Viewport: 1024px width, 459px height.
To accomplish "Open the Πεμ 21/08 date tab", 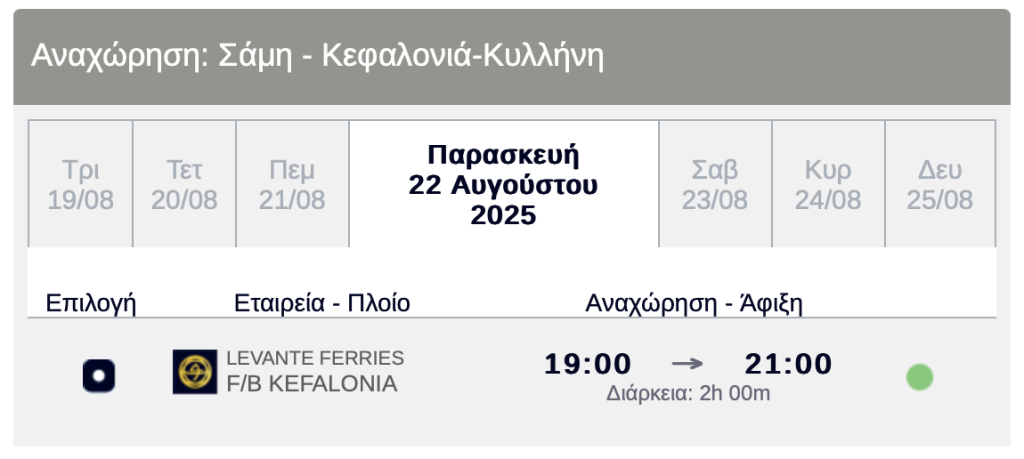I will (x=292, y=184).
